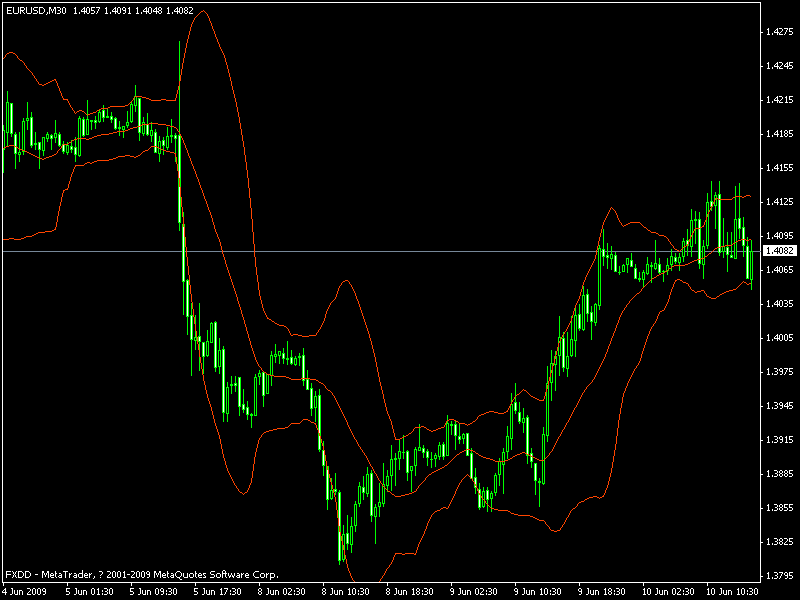Click the 1.3915 price axis label
The width and height of the screenshot is (800, 600).
(x=780, y=439)
